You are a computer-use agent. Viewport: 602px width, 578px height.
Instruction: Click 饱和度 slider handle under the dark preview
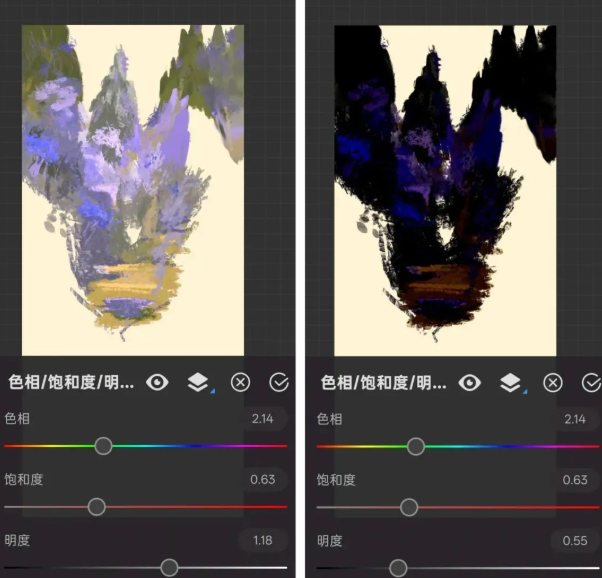409,507
